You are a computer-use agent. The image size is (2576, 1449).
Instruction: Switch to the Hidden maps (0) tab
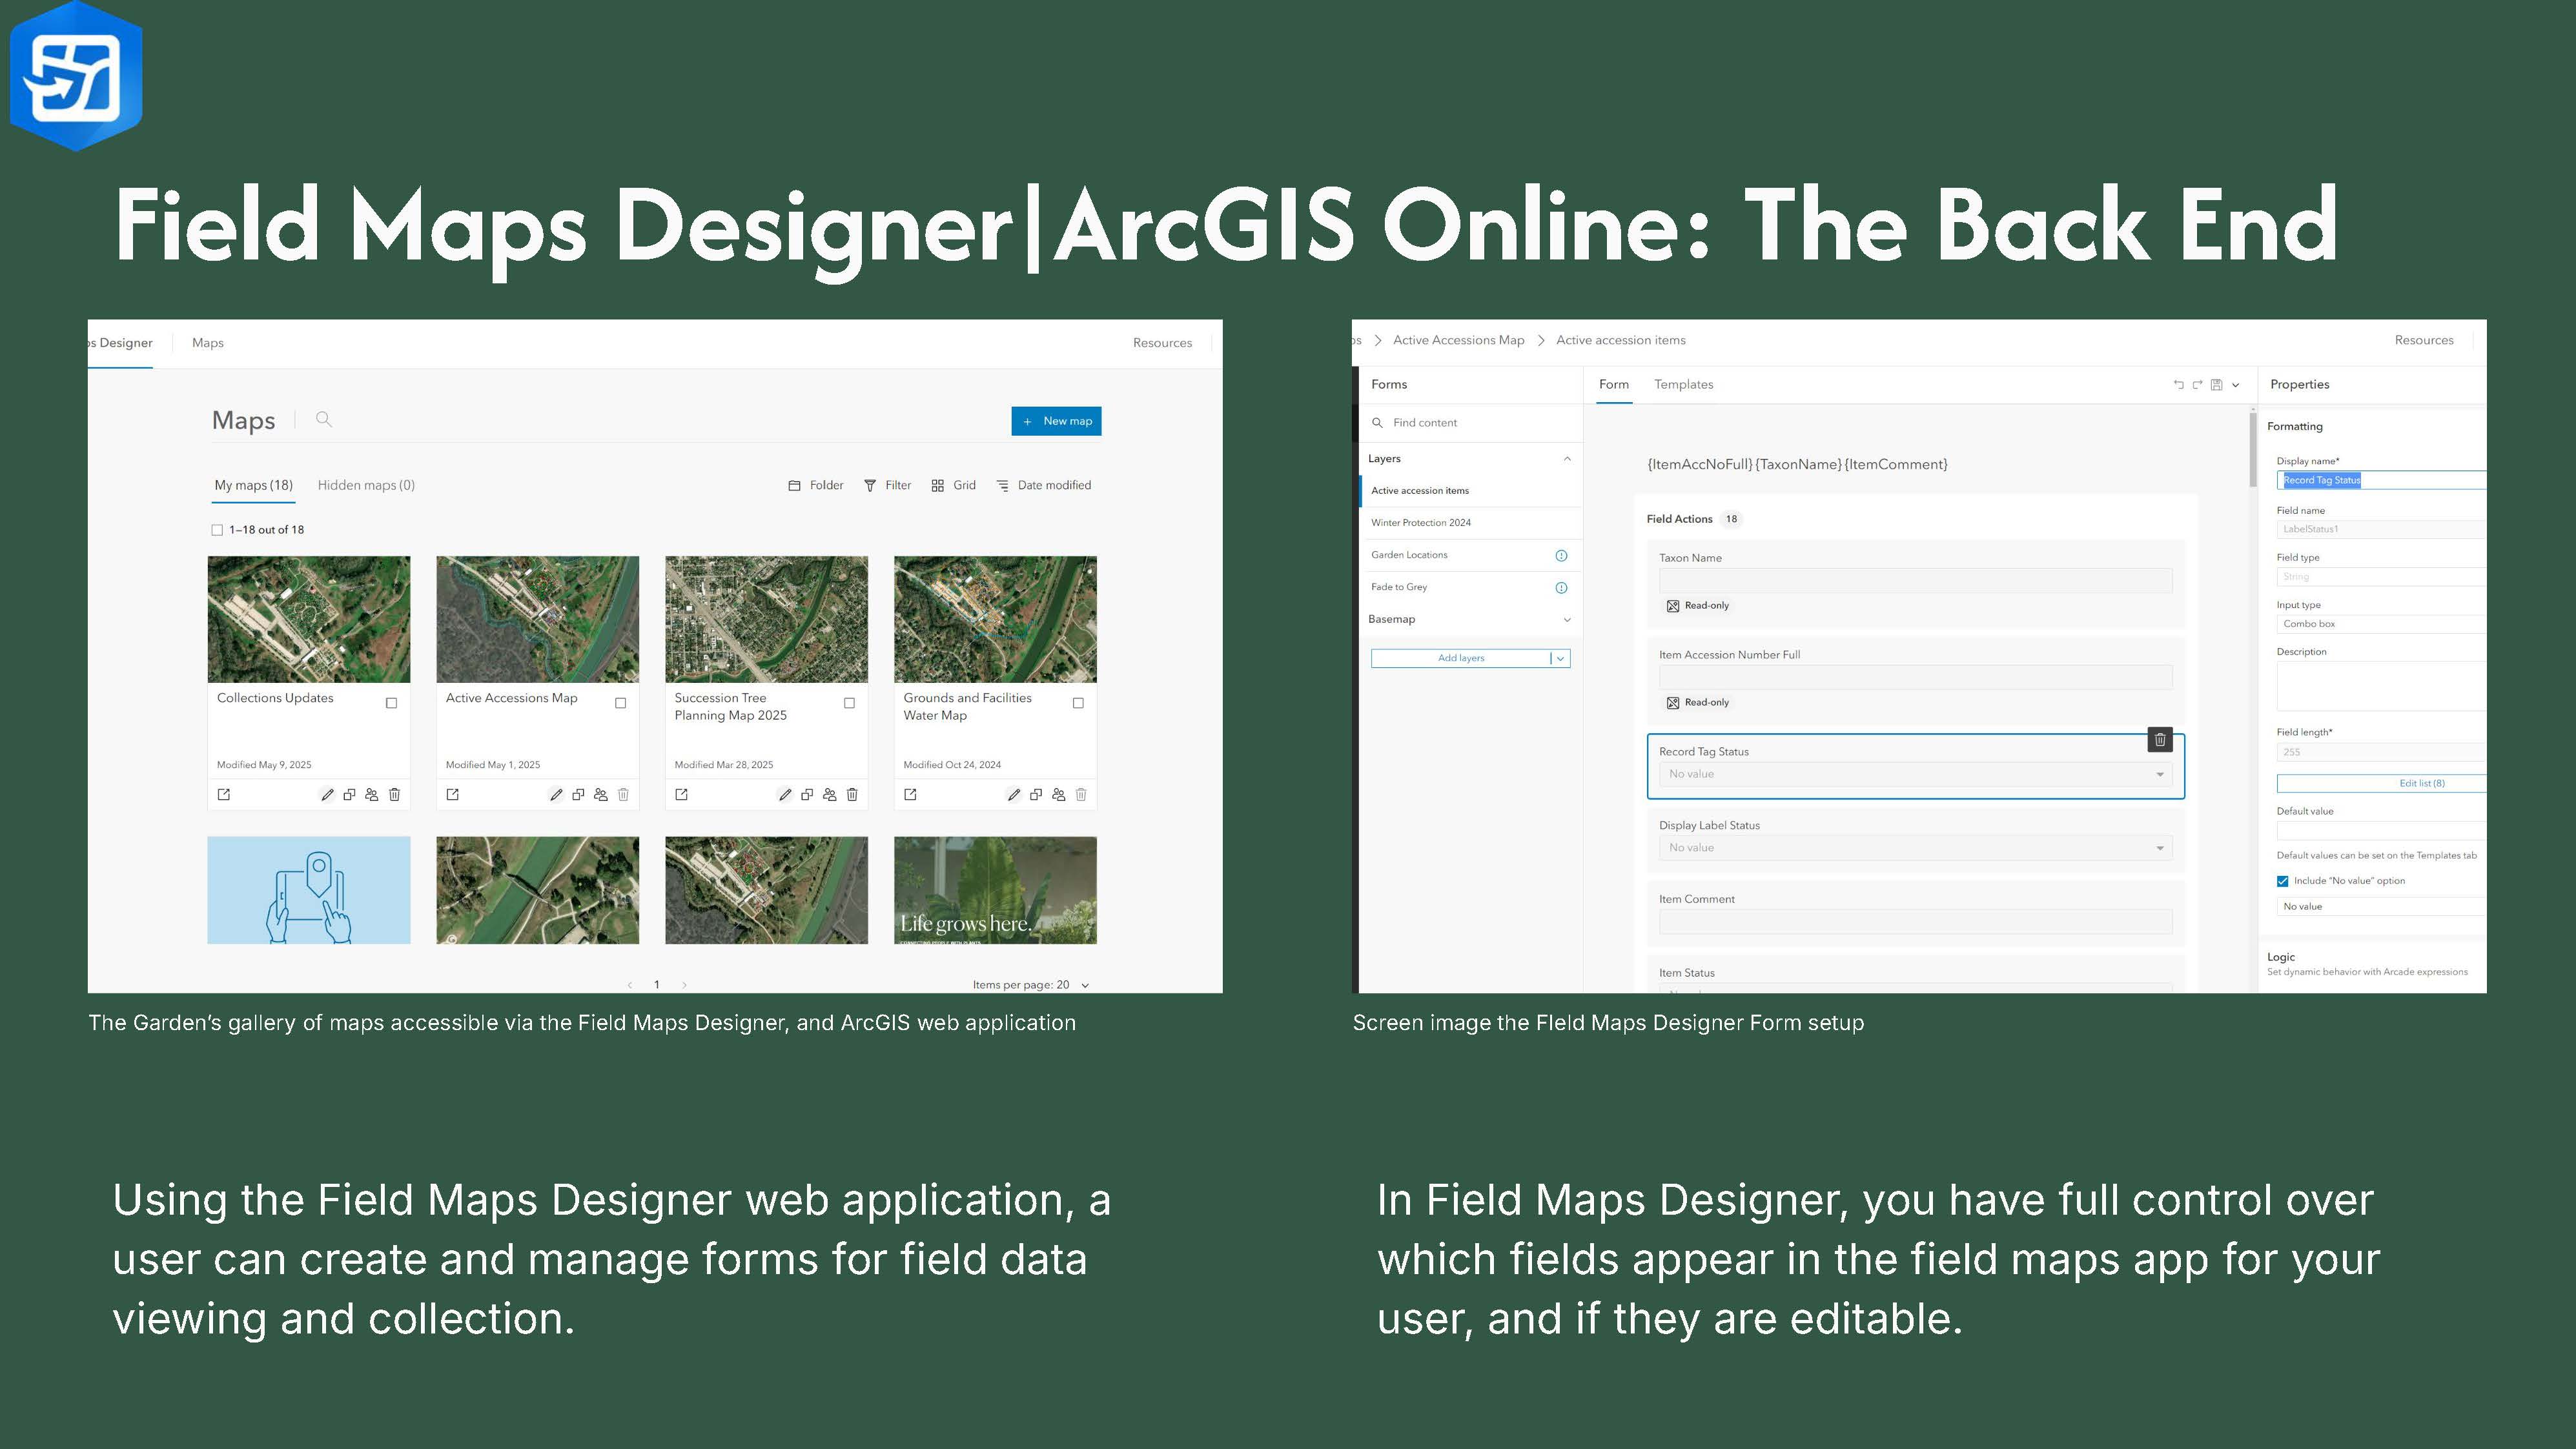tap(366, 485)
